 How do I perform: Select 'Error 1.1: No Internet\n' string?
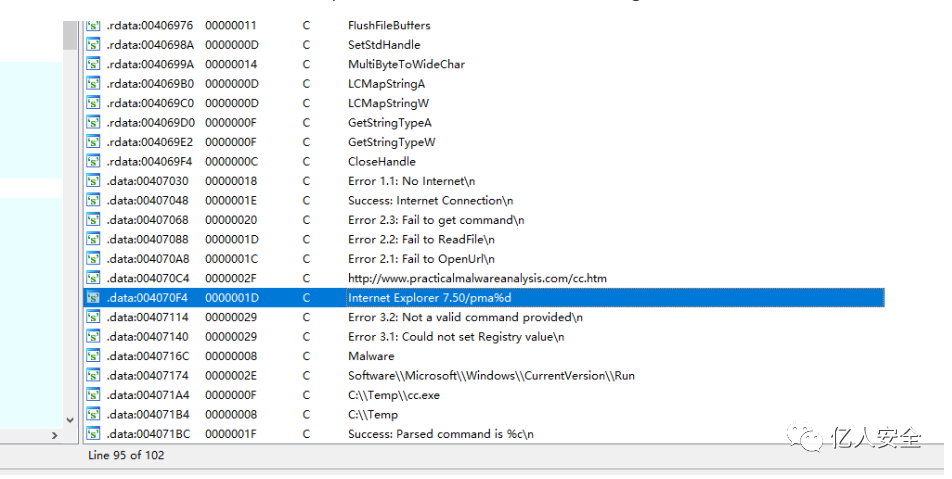pos(411,180)
